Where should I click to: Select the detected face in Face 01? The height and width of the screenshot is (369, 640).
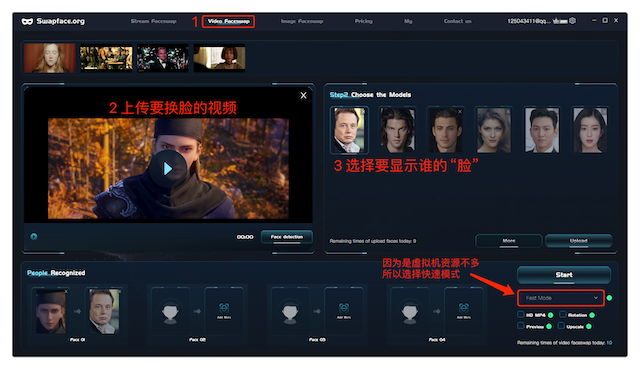pos(50,311)
